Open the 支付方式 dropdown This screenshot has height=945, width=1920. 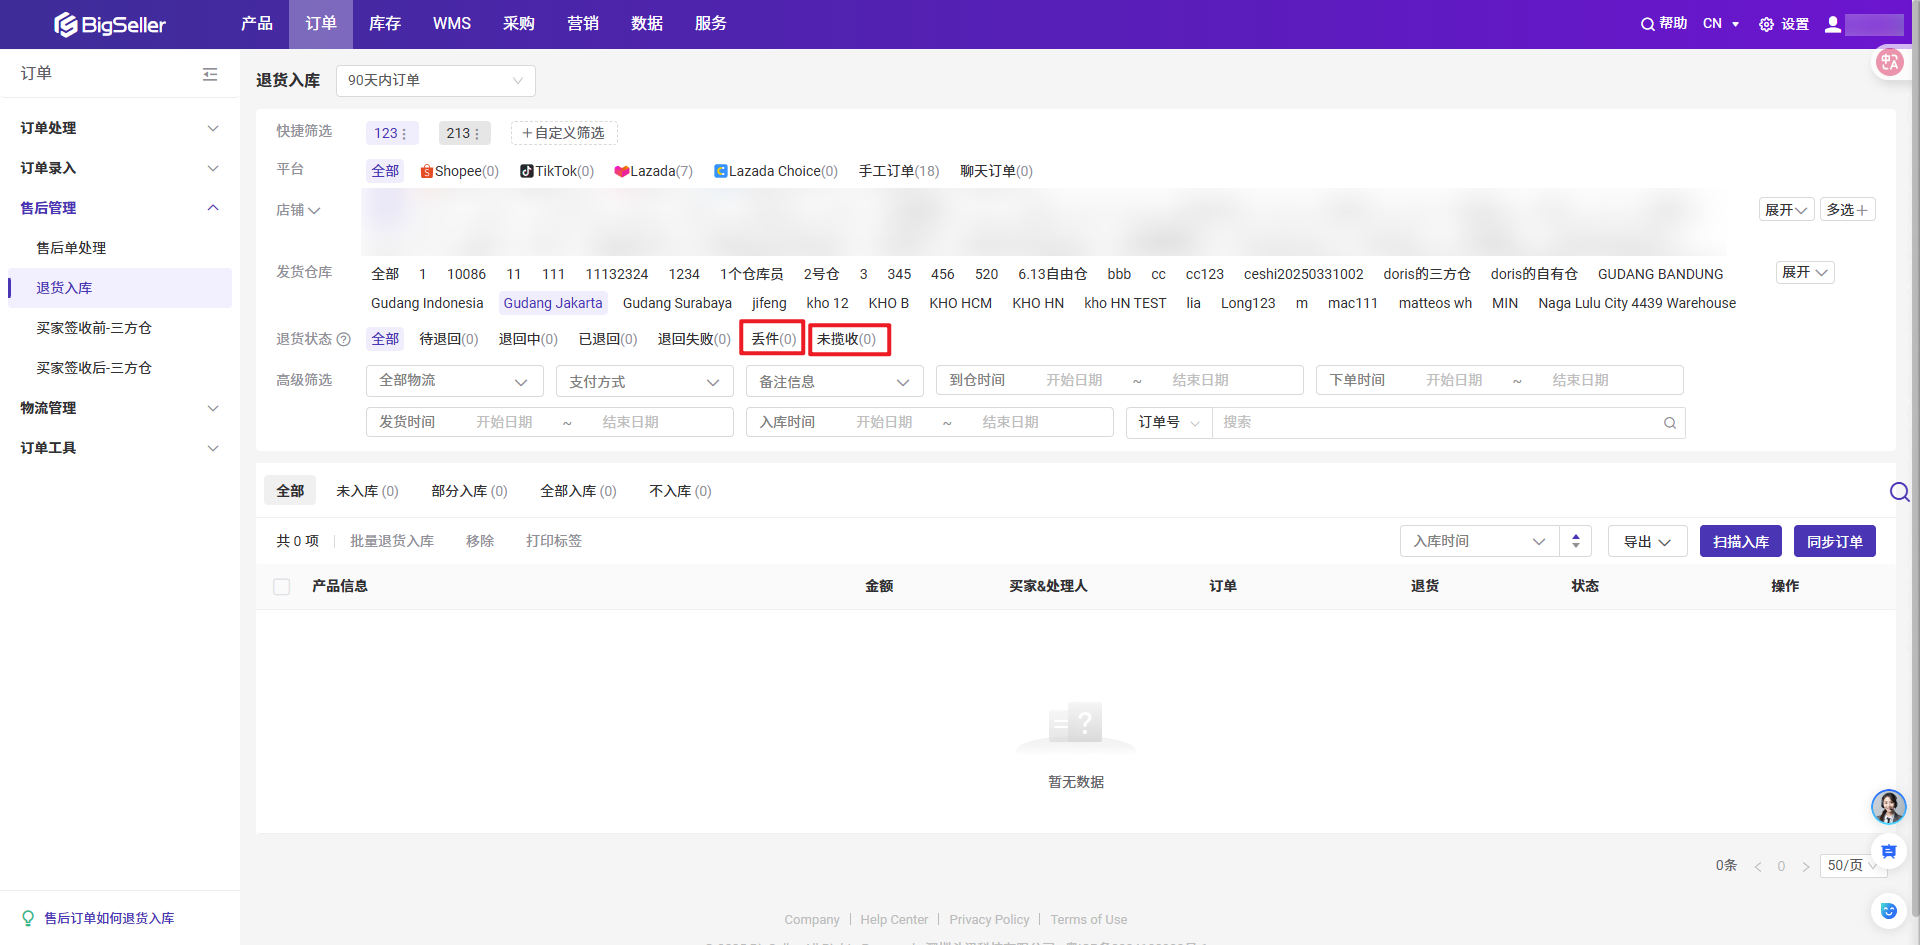coord(645,381)
